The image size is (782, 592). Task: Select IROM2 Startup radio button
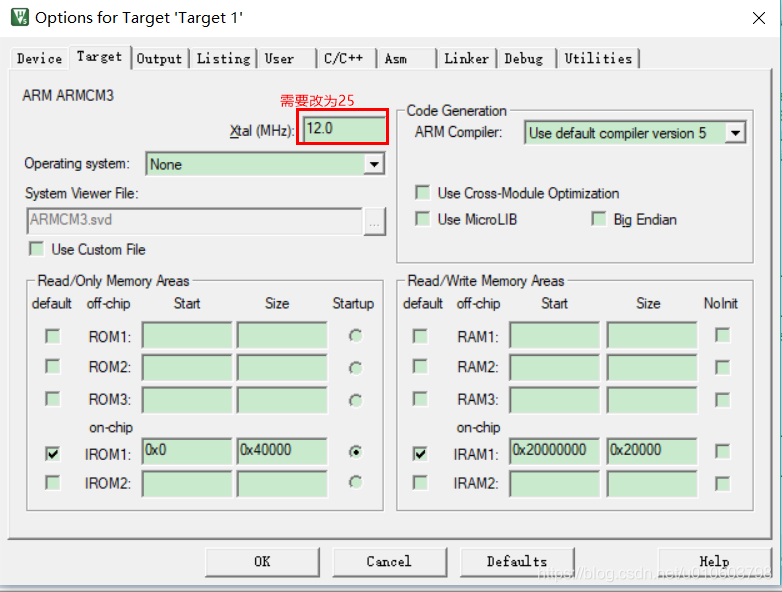356,482
